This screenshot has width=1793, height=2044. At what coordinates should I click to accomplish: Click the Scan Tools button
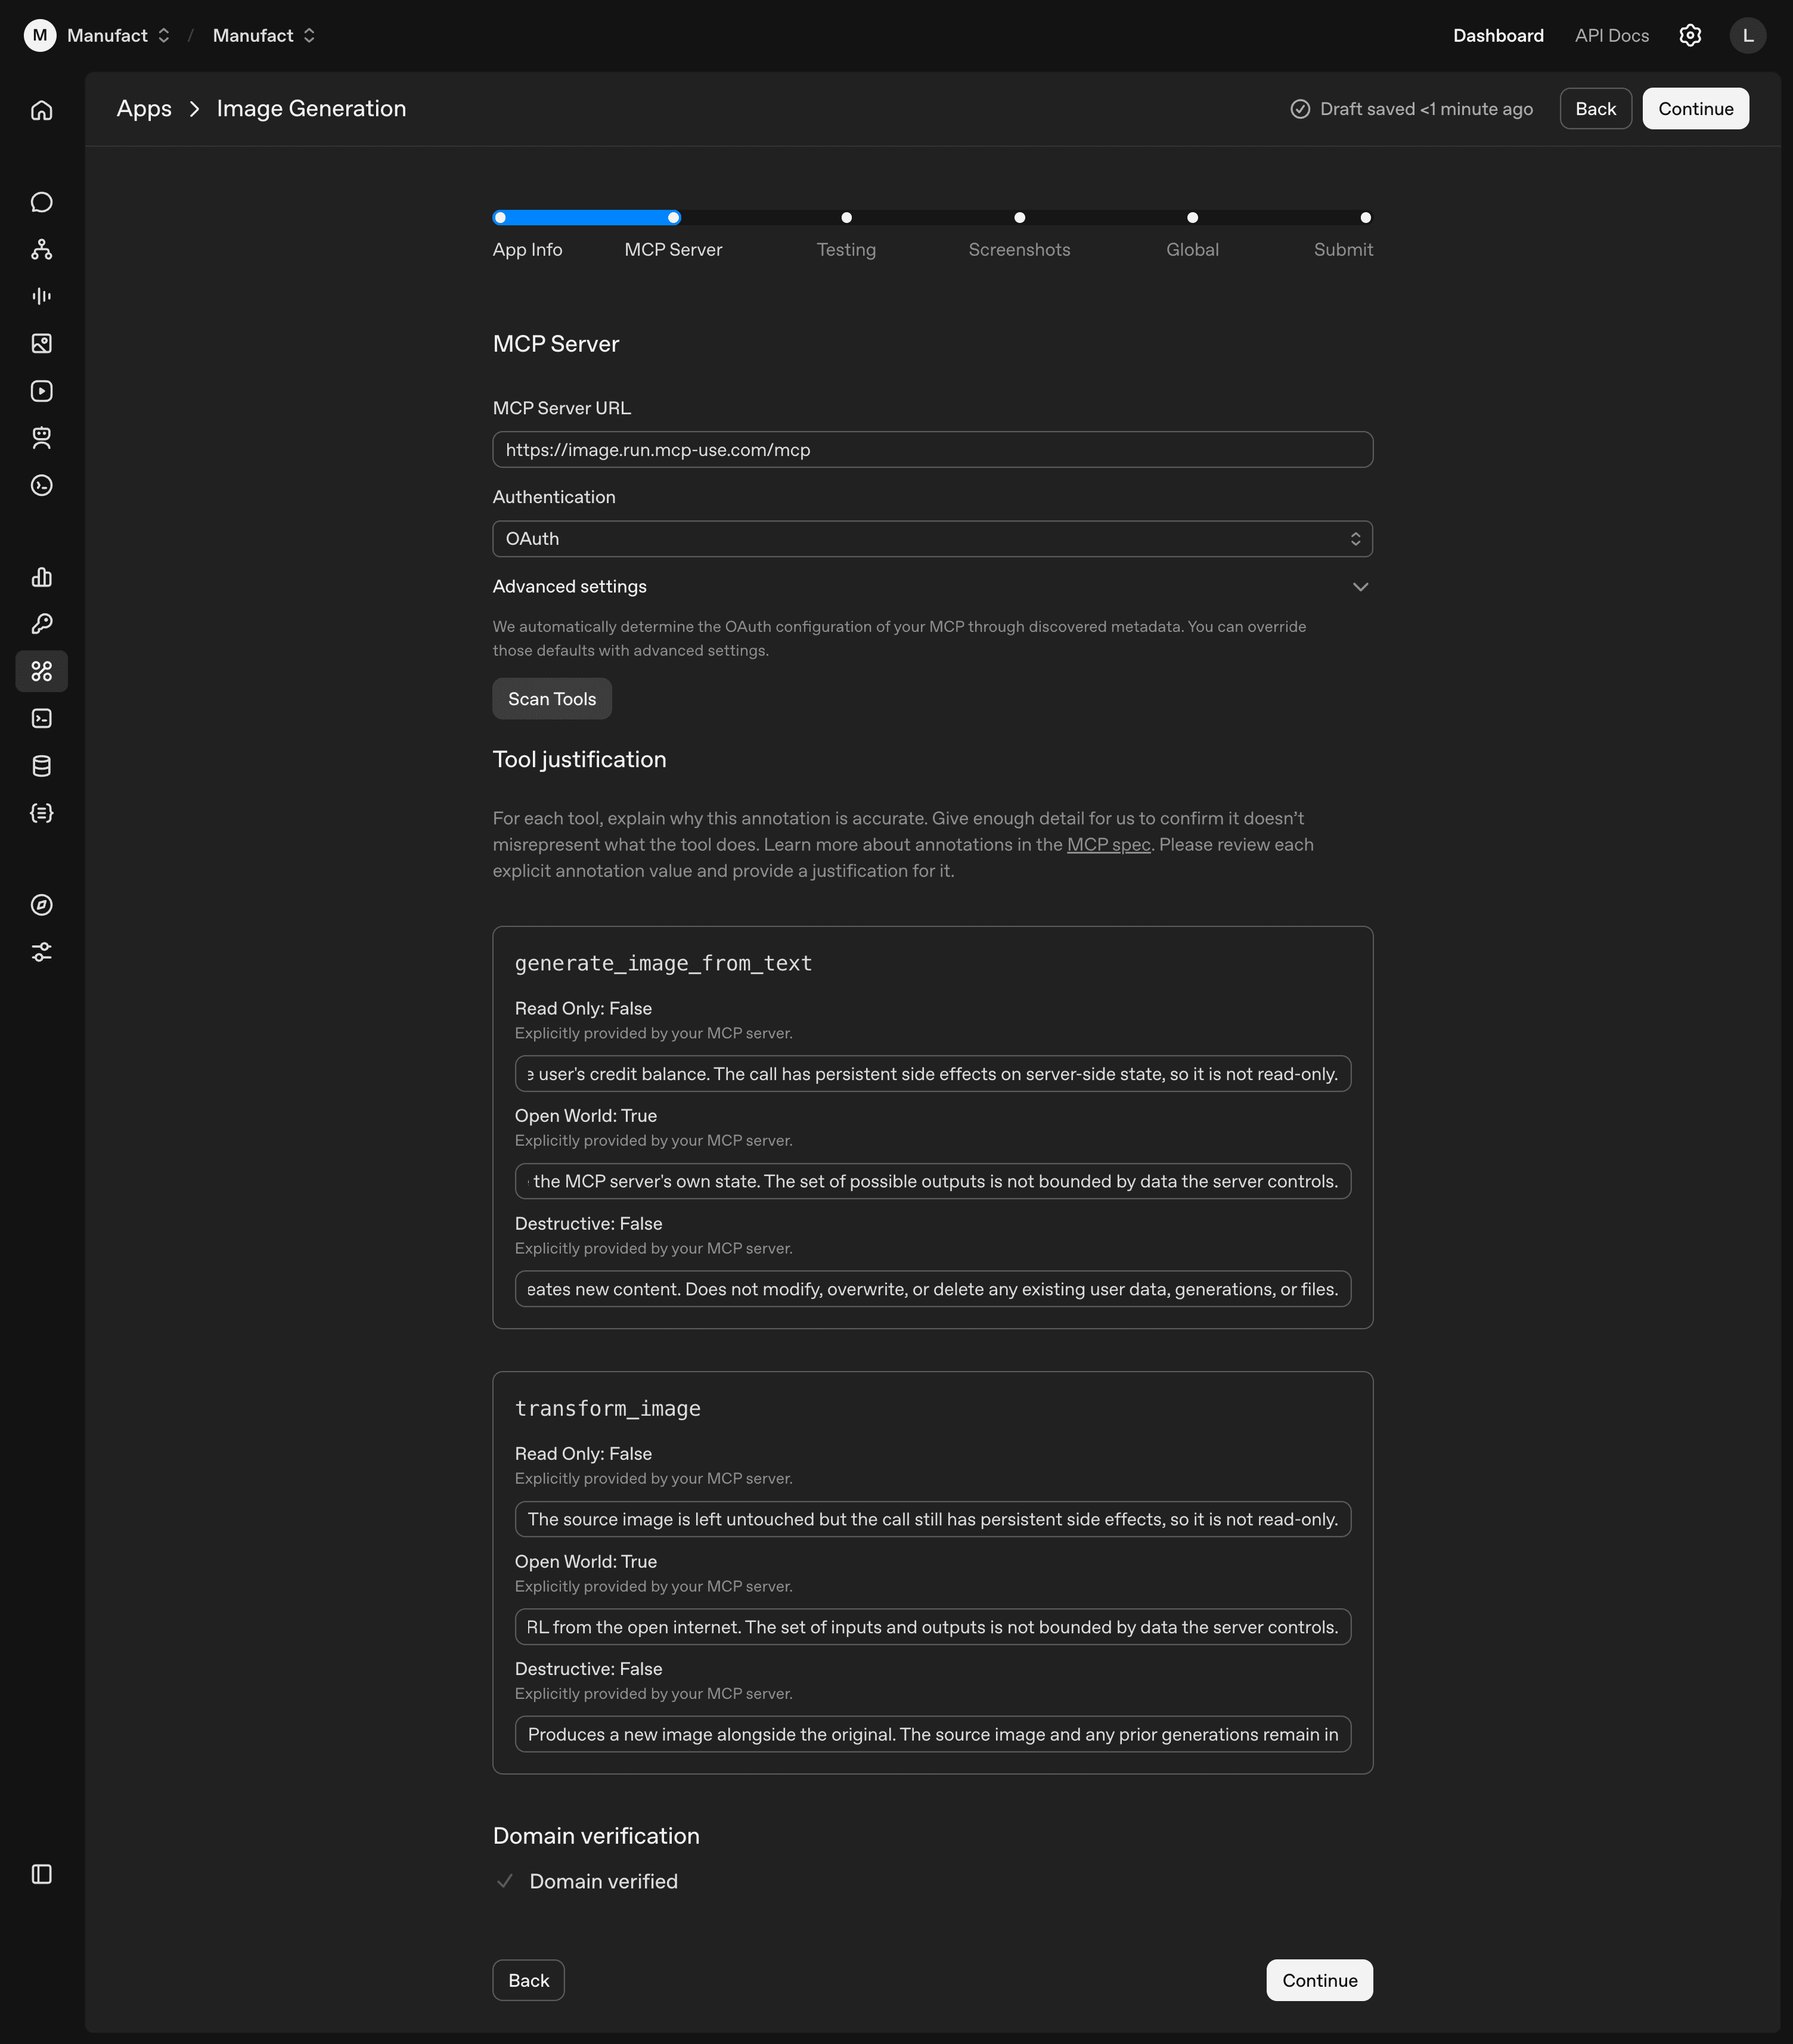pyautogui.click(x=551, y=698)
